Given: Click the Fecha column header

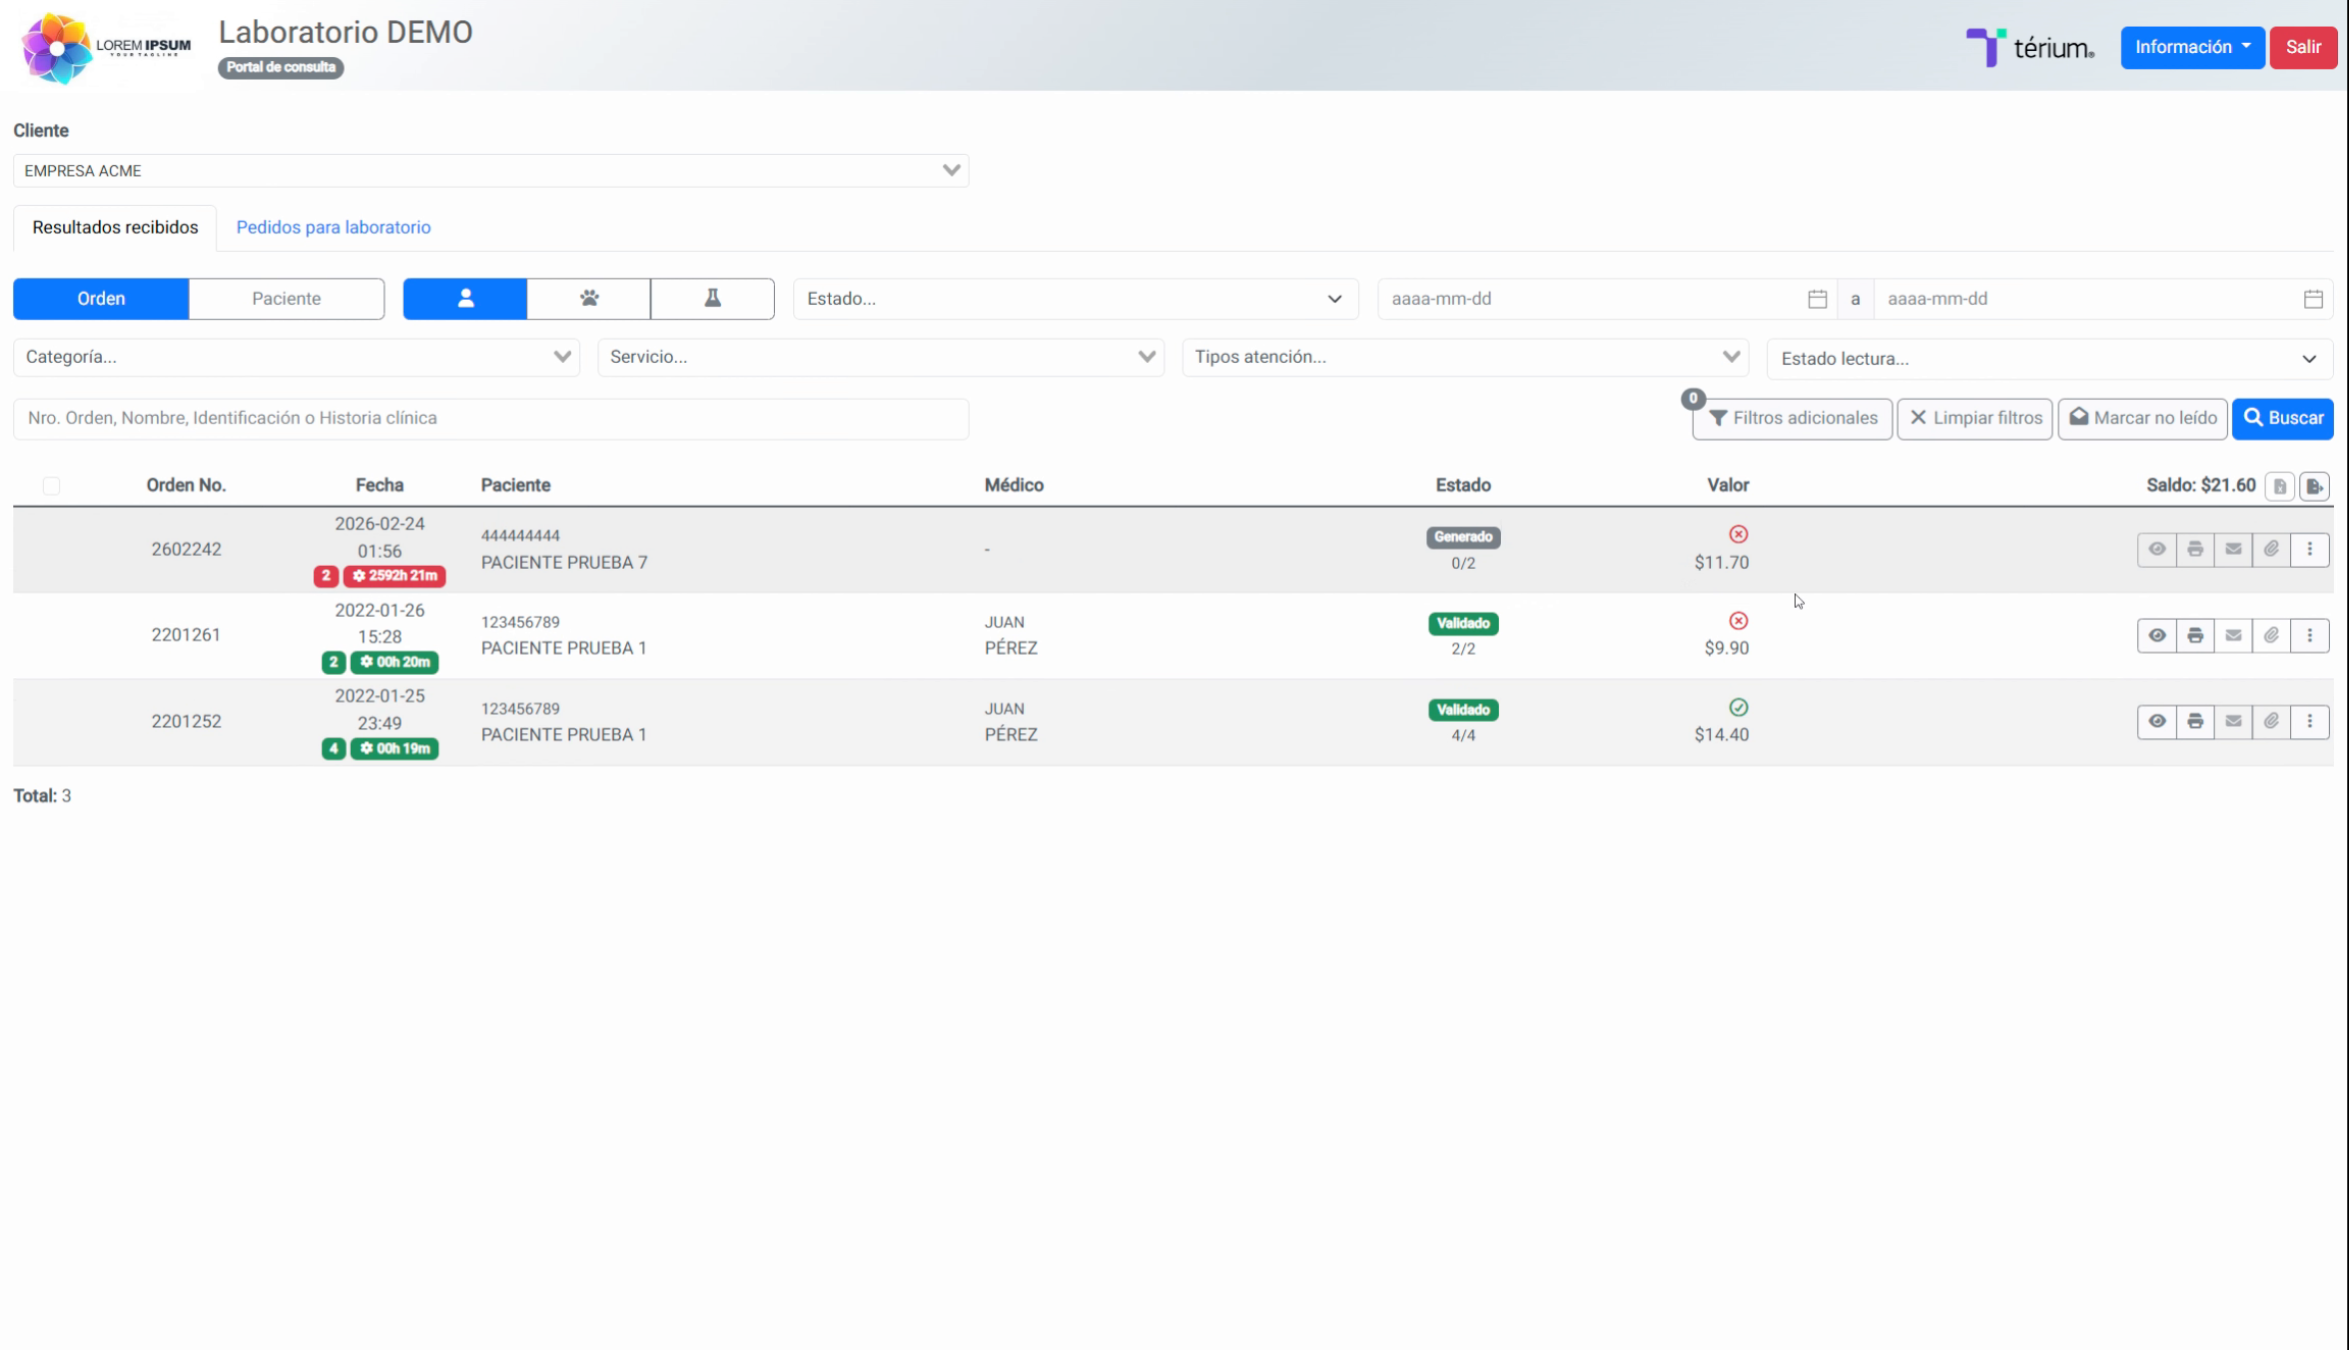Looking at the screenshot, I should [x=379, y=485].
